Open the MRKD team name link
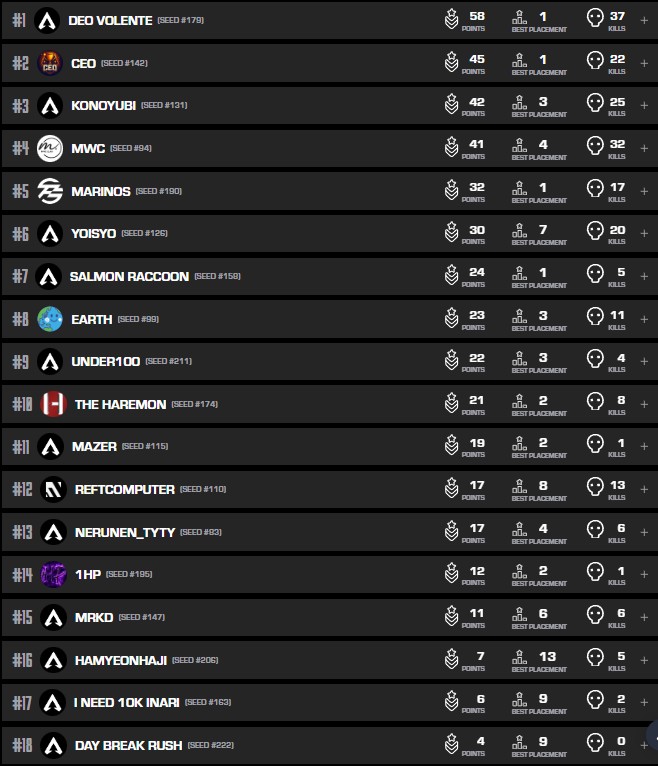 coord(93,617)
